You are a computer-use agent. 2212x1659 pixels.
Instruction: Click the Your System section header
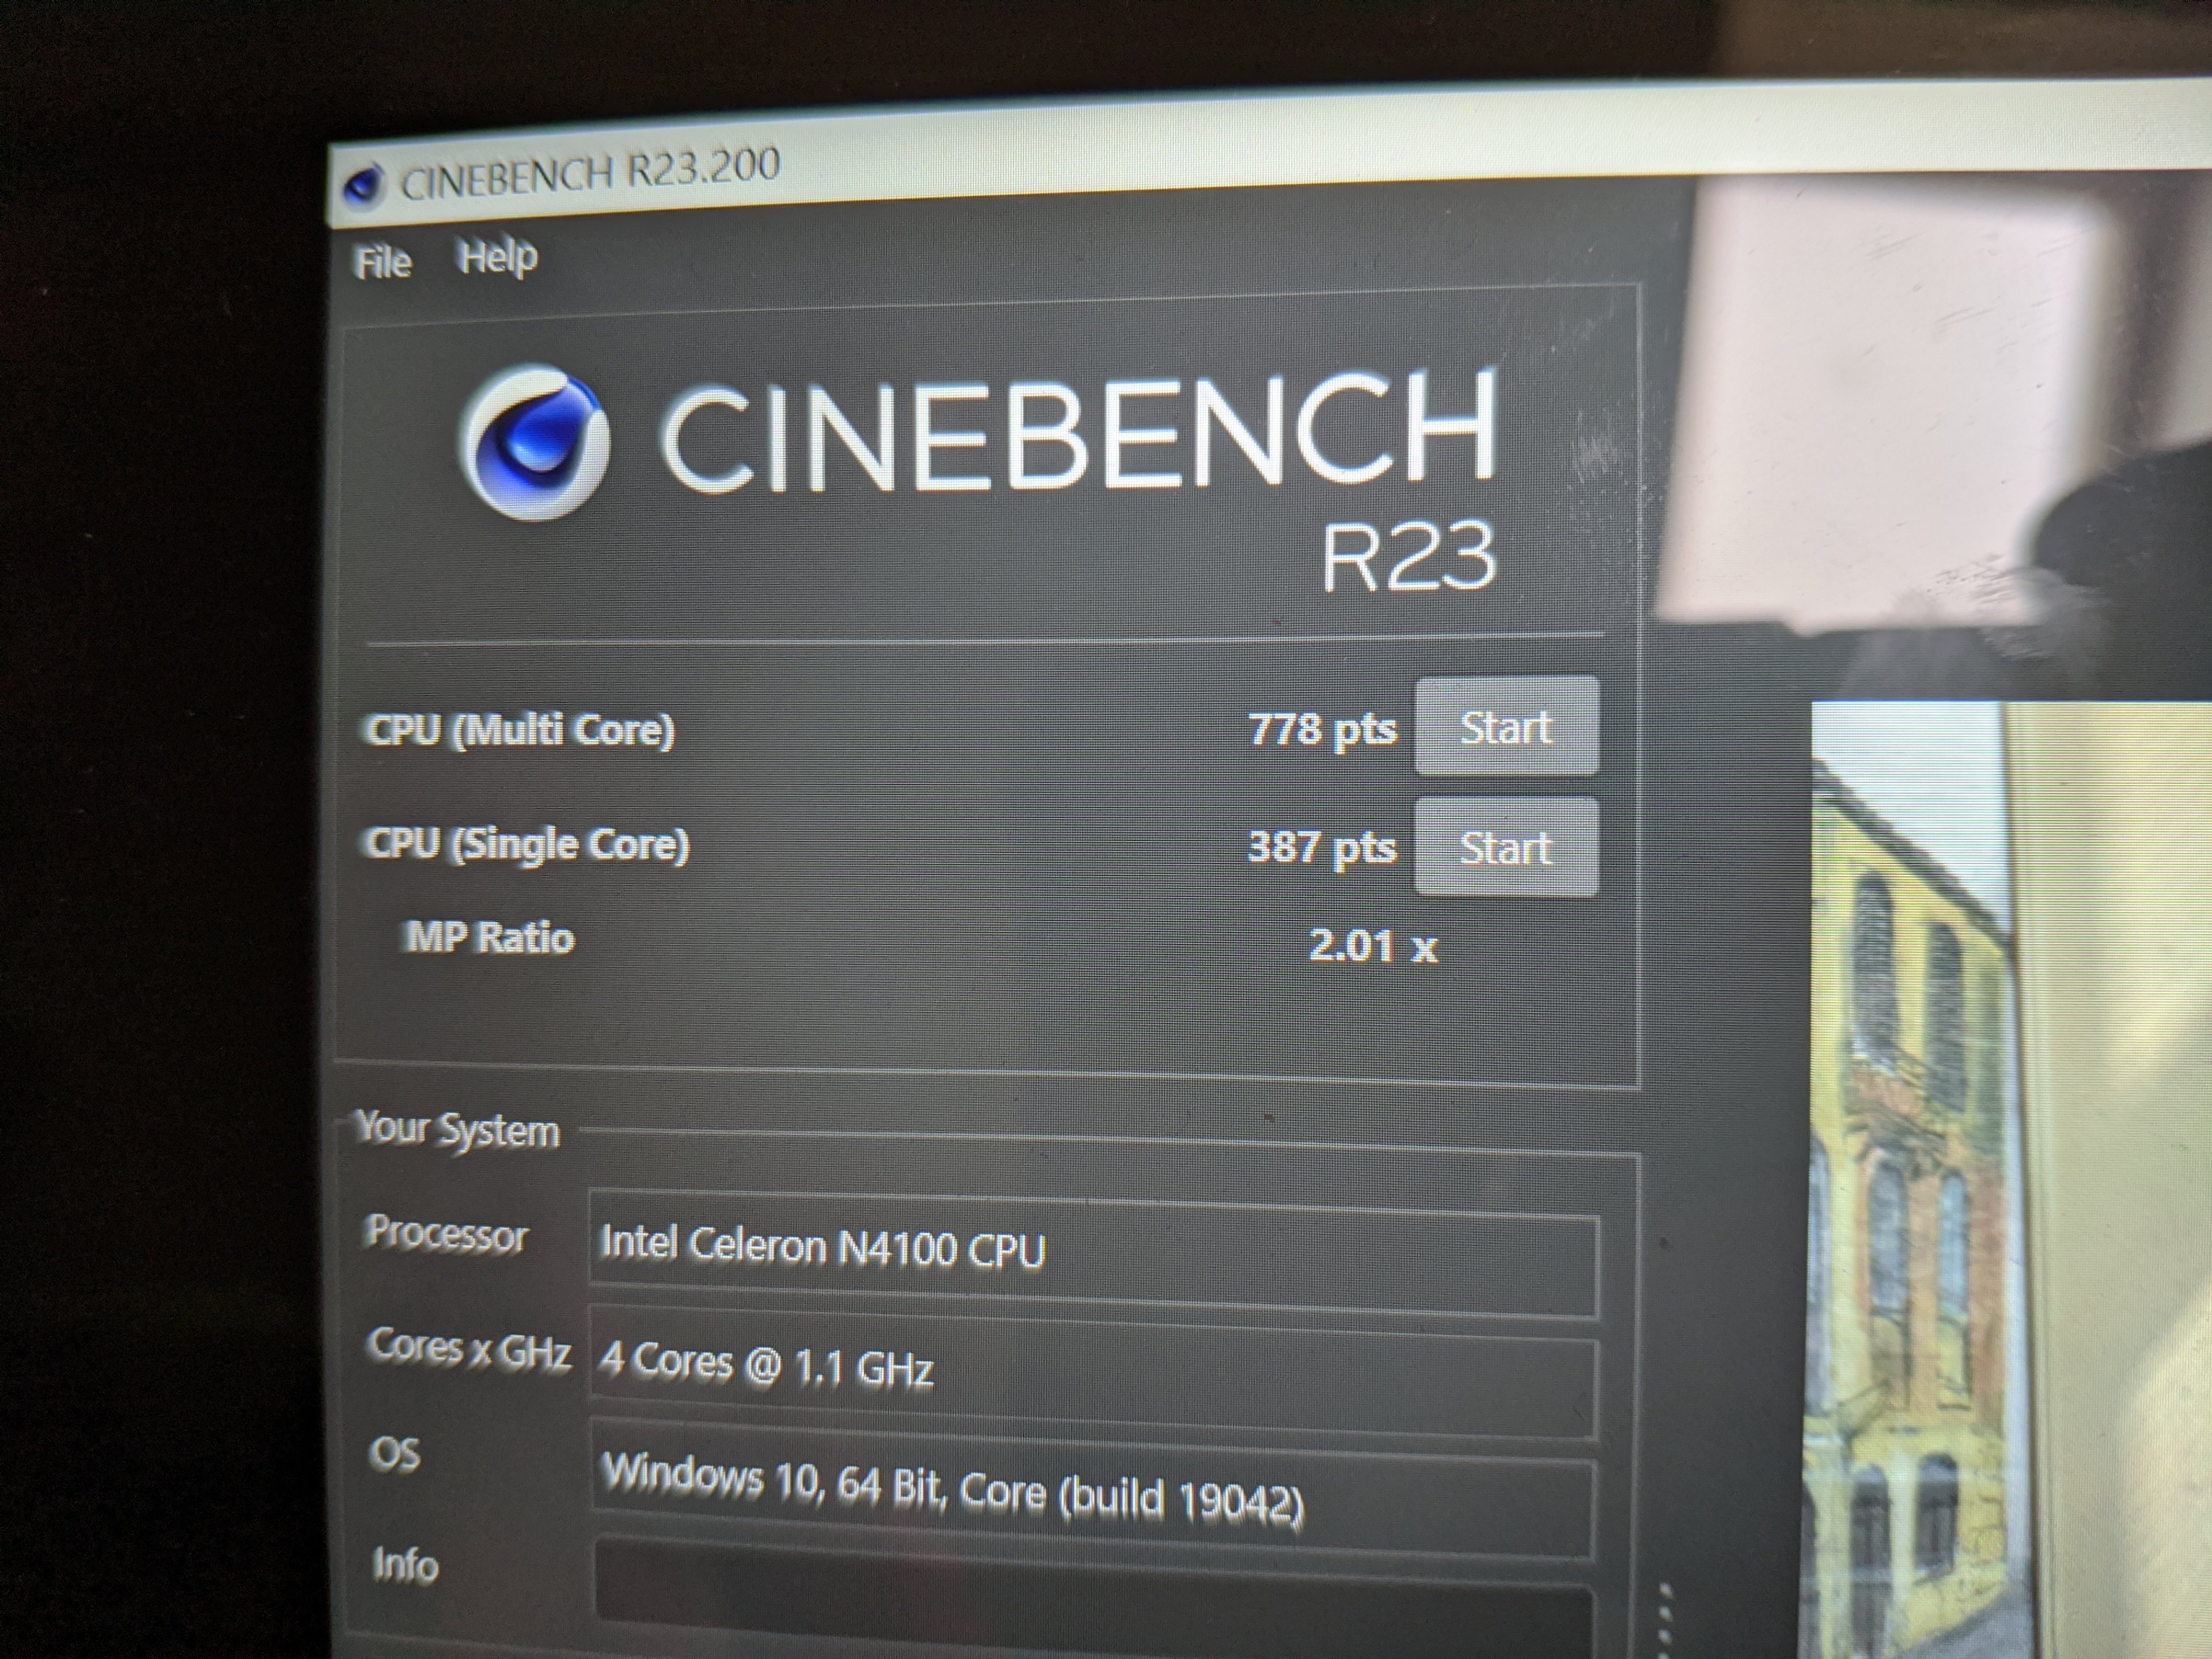458,1130
